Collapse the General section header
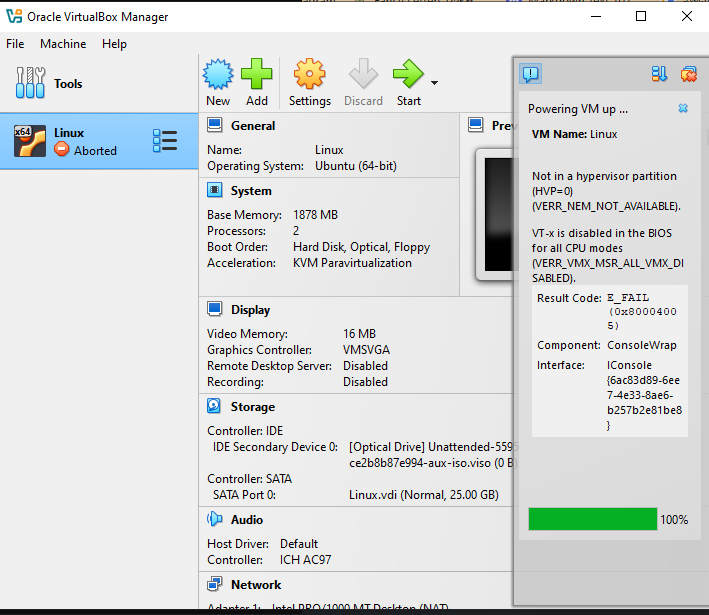This screenshot has width=709, height=615. pyautogui.click(x=252, y=126)
